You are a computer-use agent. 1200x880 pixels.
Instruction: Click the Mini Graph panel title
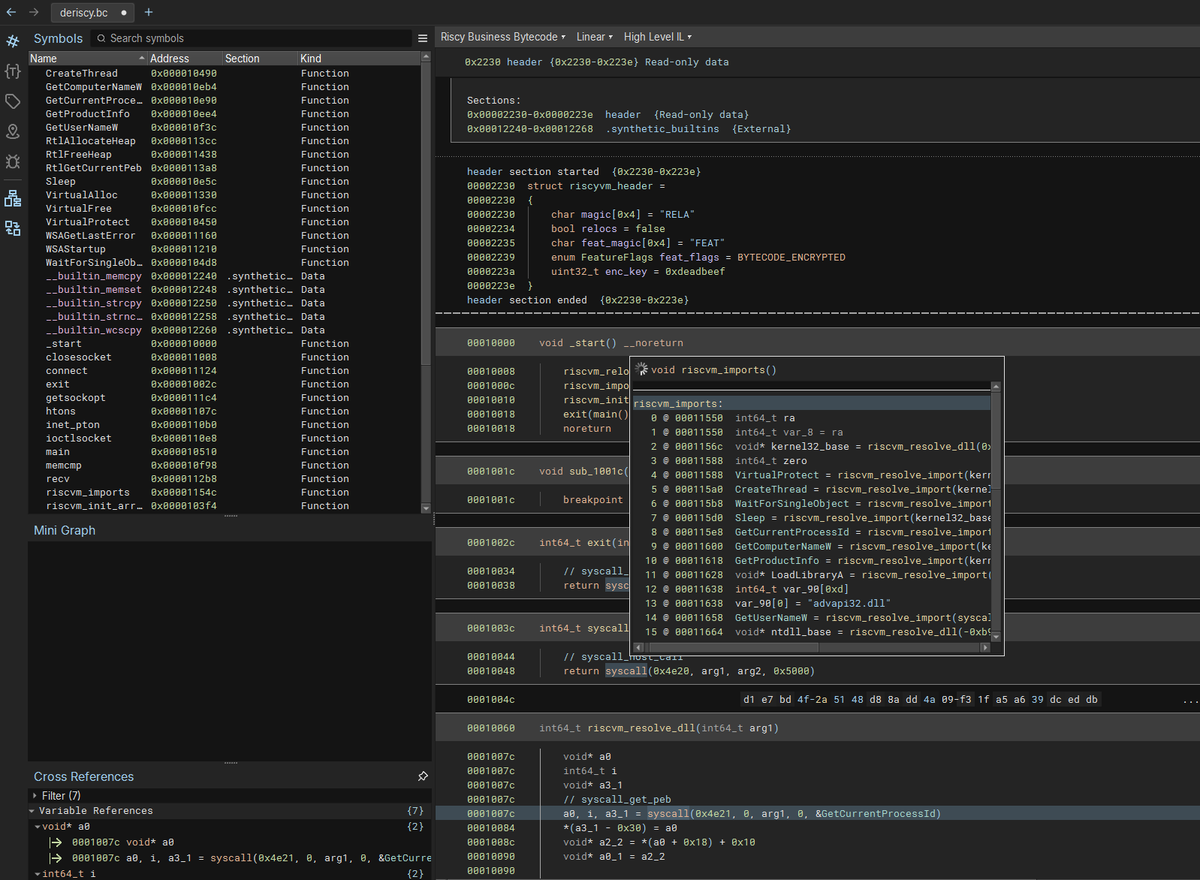click(x=65, y=530)
